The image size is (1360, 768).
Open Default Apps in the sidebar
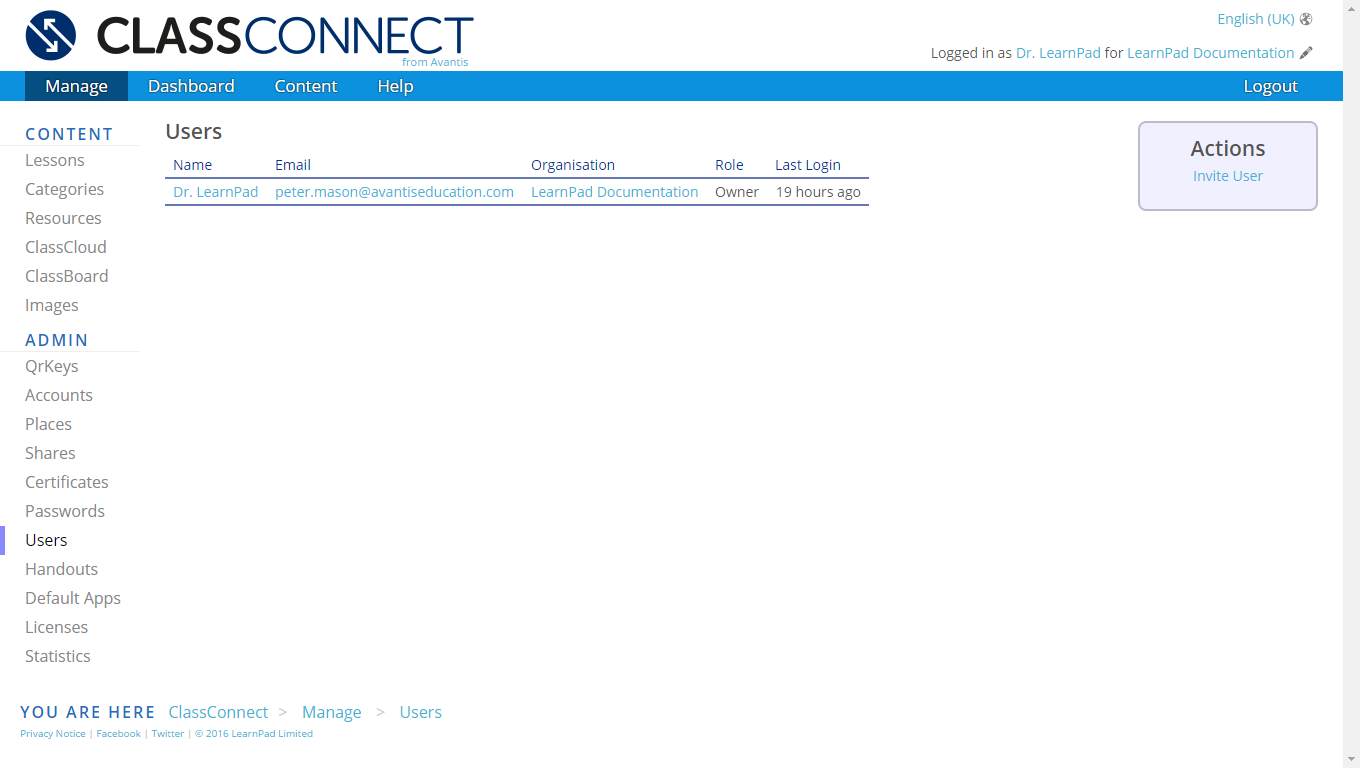[x=73, y=598]
